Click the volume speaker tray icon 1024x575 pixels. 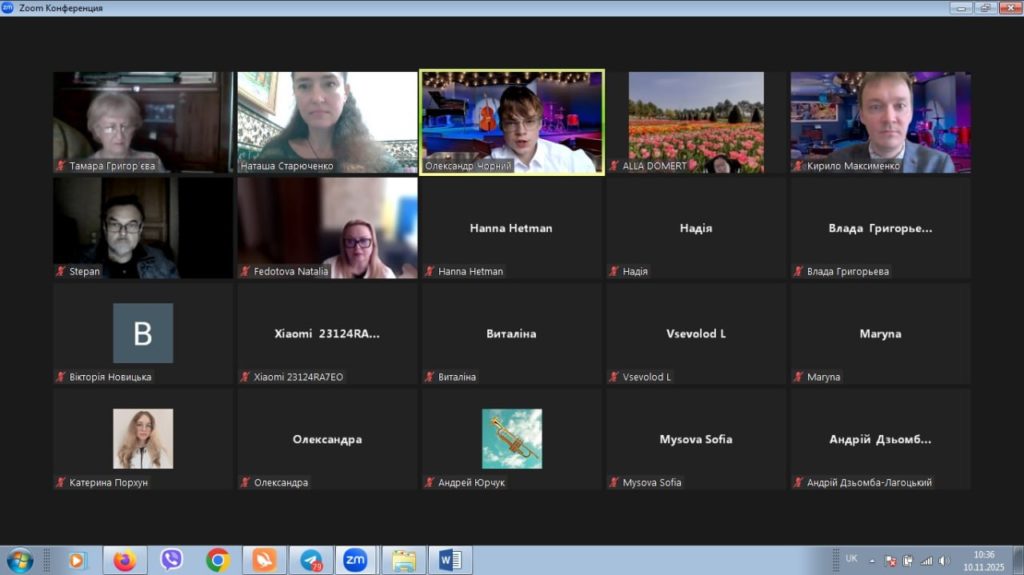click(x=943, y=561)
